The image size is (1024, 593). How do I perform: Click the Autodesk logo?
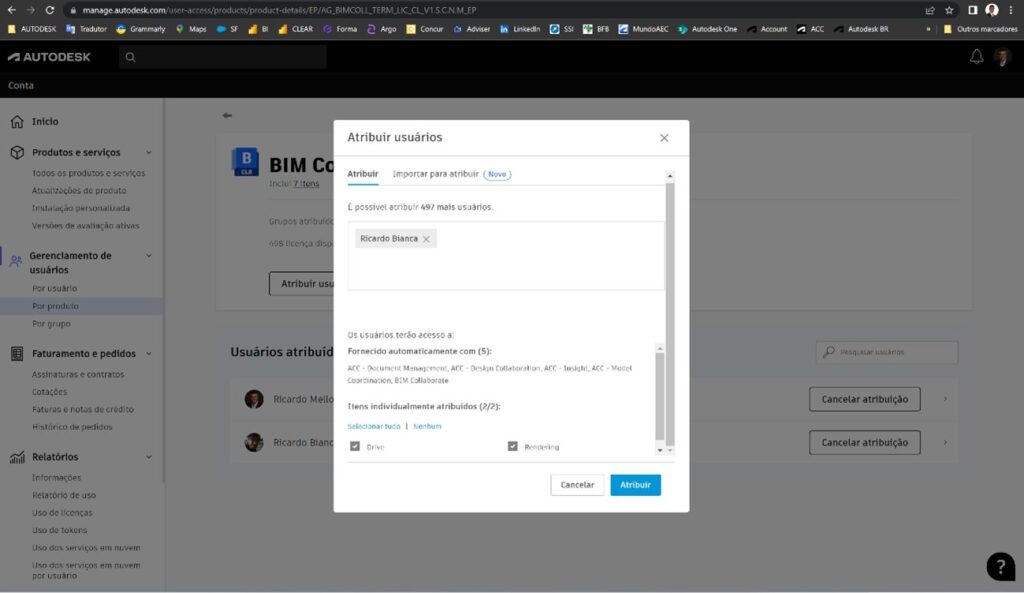coord(49,57)
